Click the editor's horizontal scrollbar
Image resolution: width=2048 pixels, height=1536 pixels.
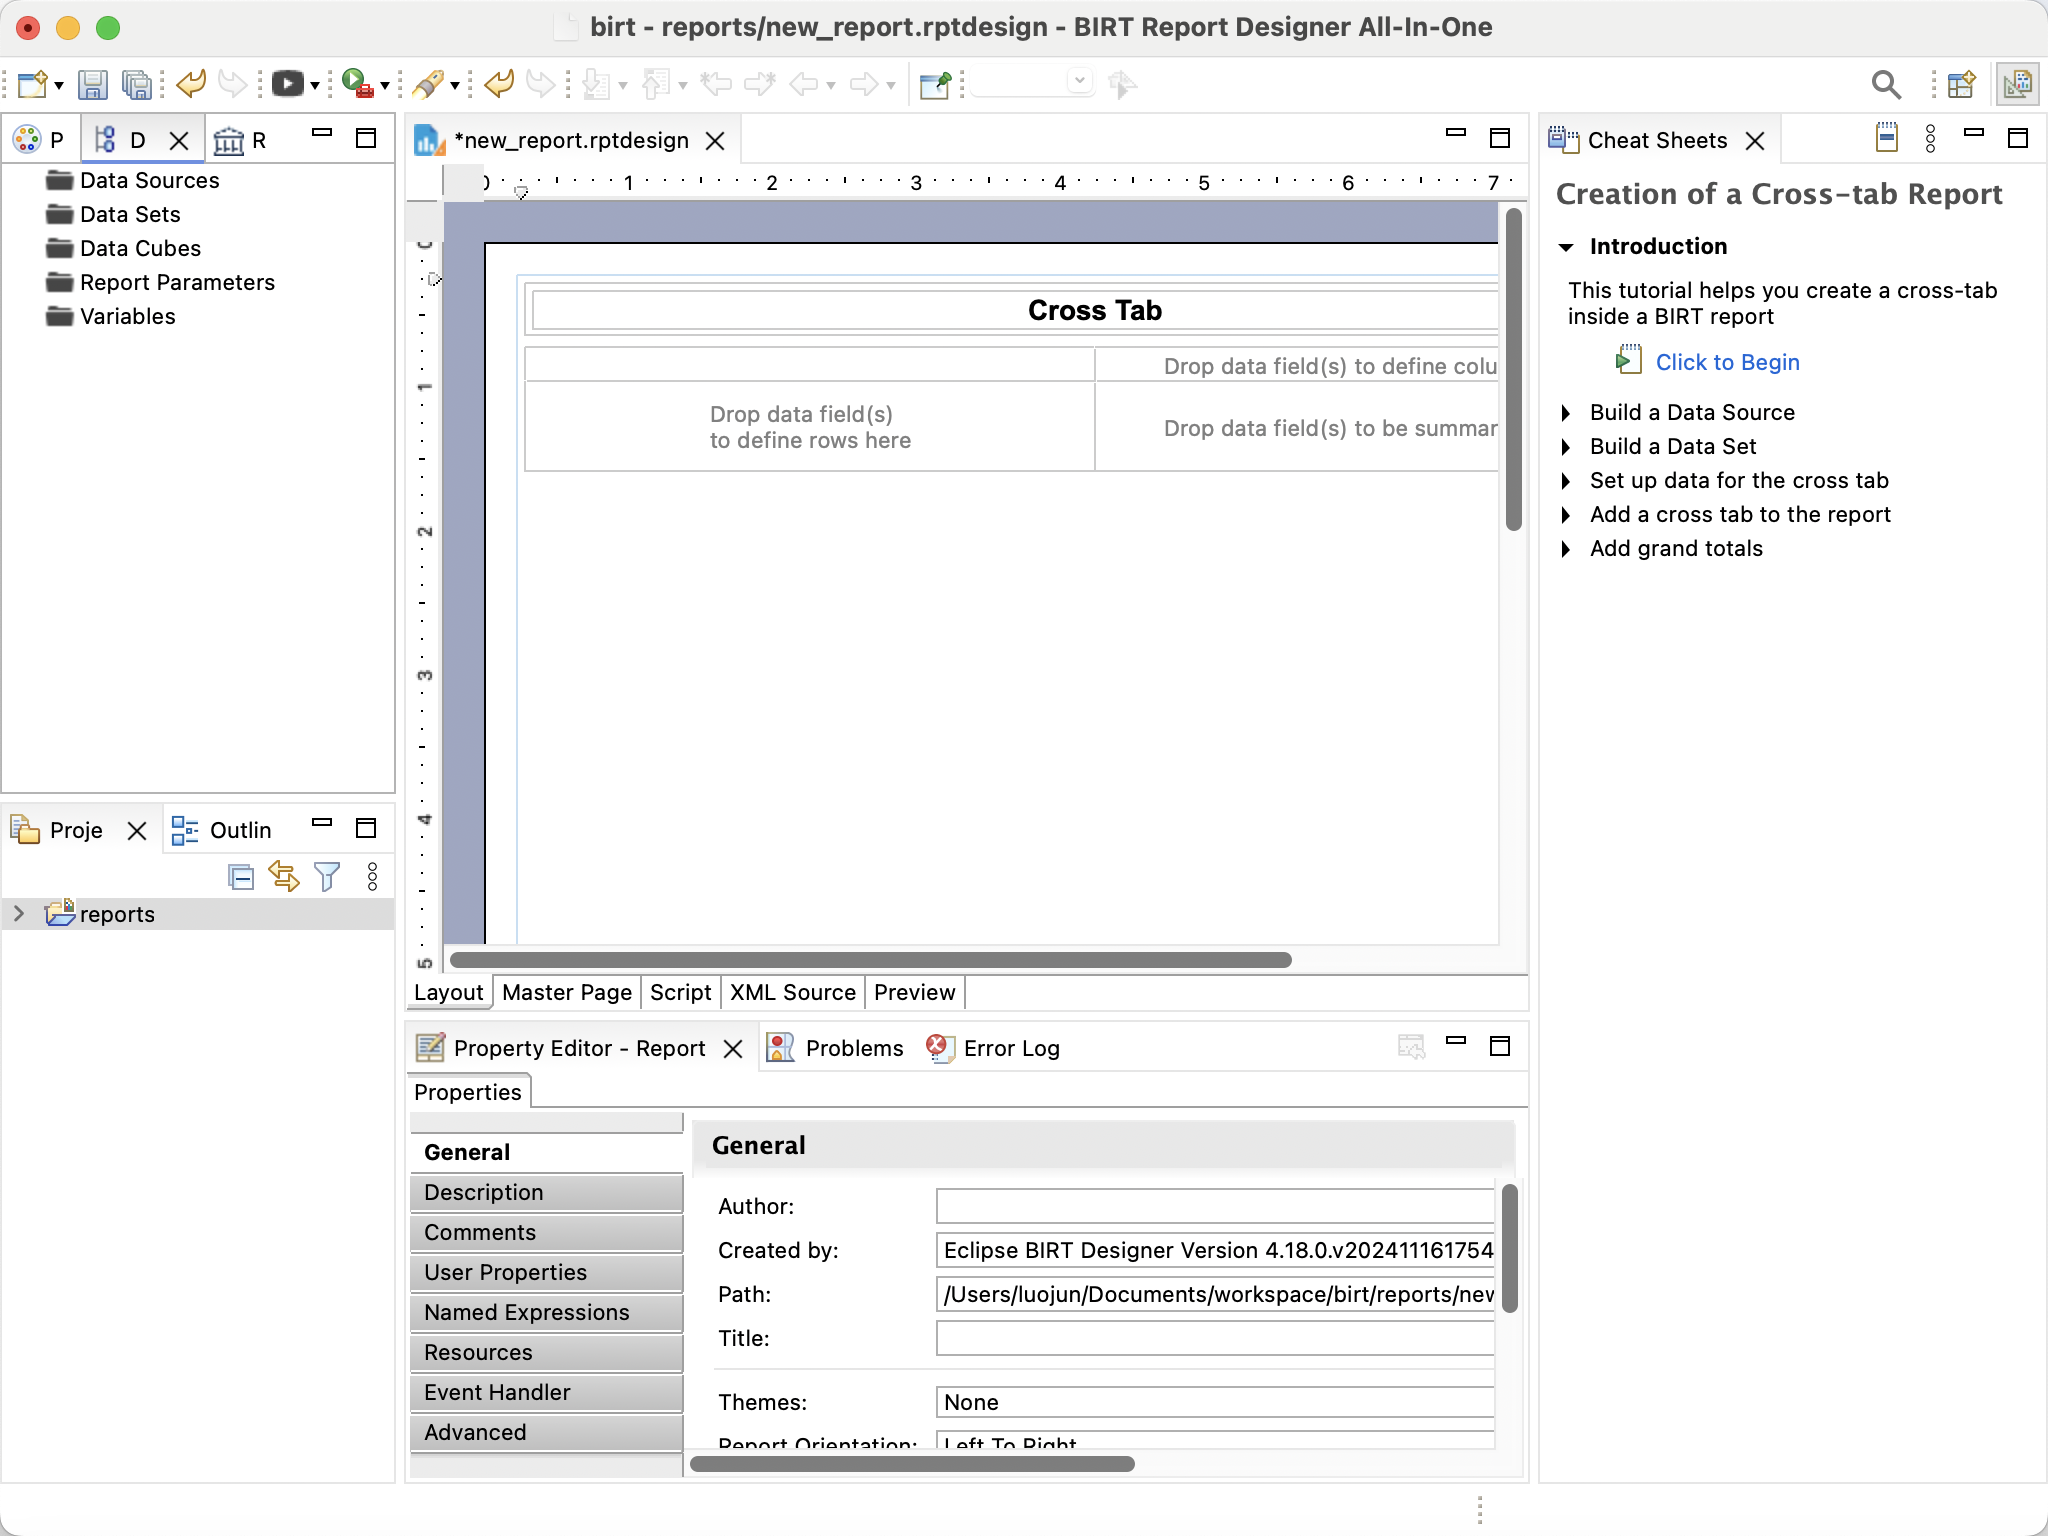tap(870, 960)
